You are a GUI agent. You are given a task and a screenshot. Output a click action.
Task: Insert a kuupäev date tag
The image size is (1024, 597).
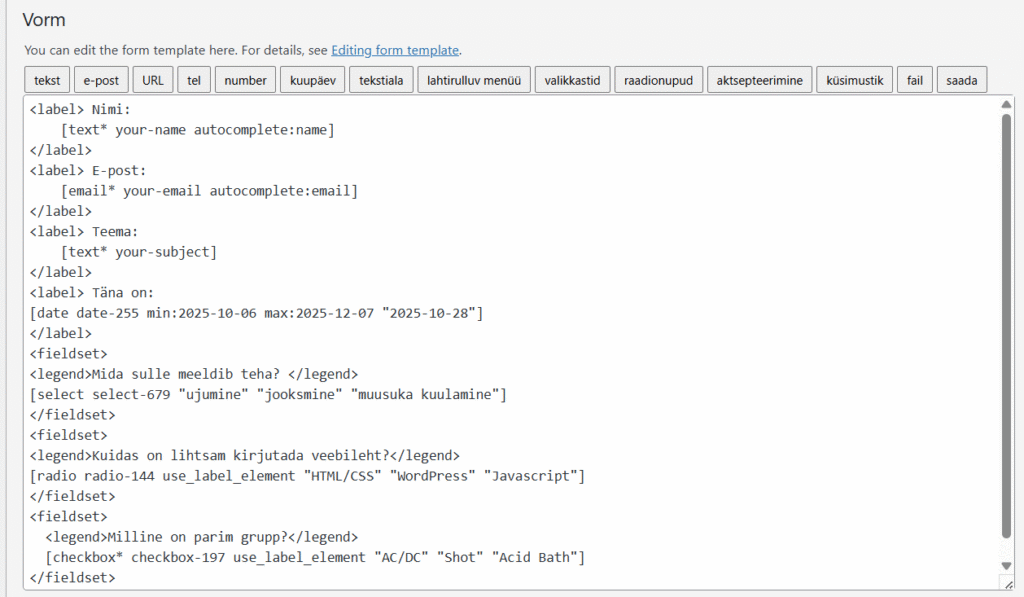pyautogui.click(x=313, y=80)
